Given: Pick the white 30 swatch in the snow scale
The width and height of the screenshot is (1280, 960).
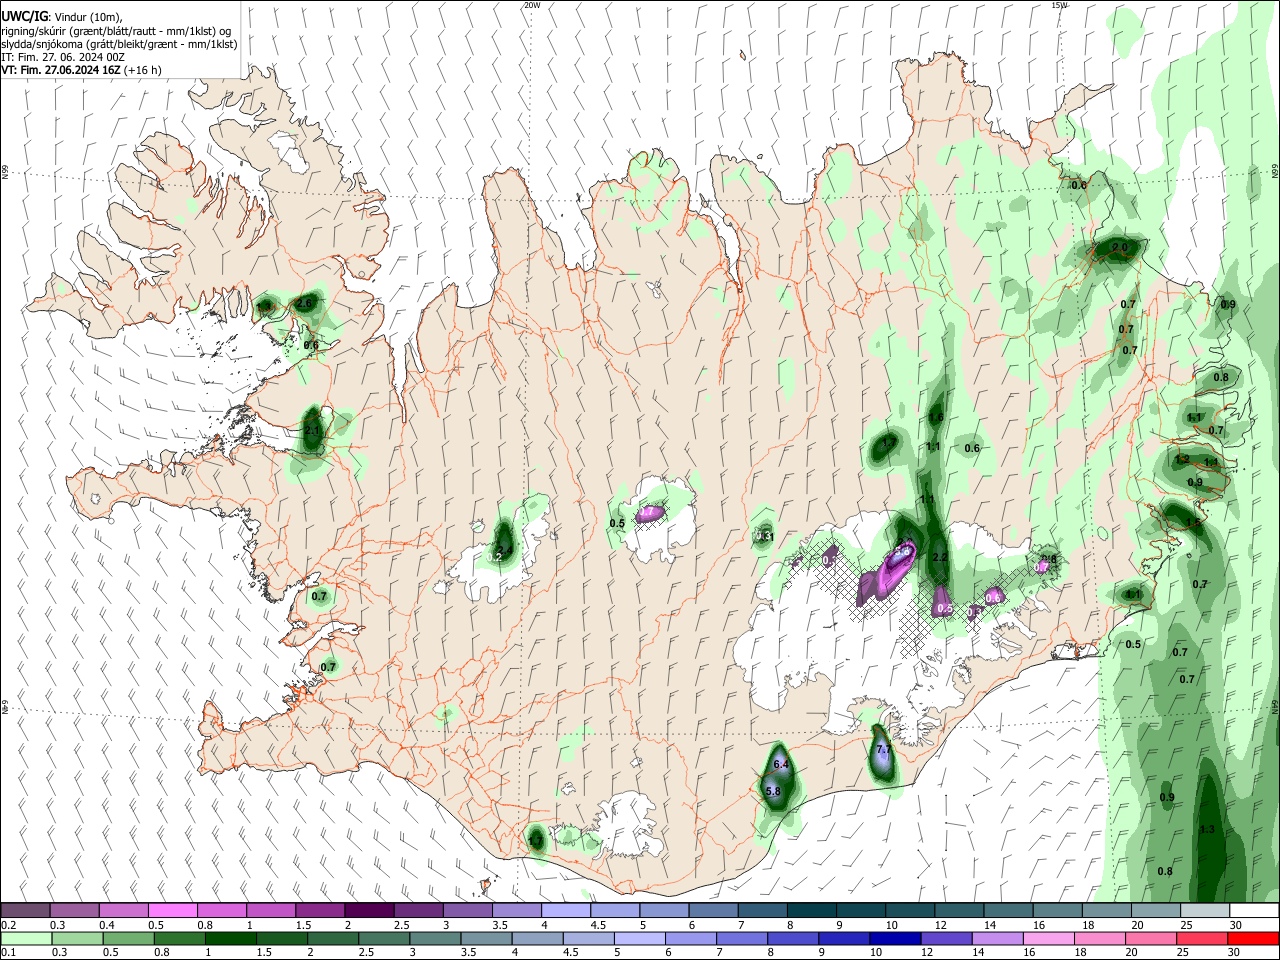Looking at the screenshot, I should (x=1254, y=911).
